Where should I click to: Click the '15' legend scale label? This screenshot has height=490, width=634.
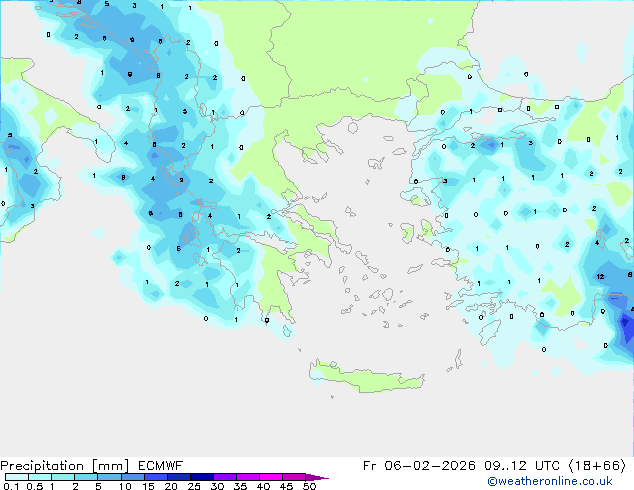148,486
